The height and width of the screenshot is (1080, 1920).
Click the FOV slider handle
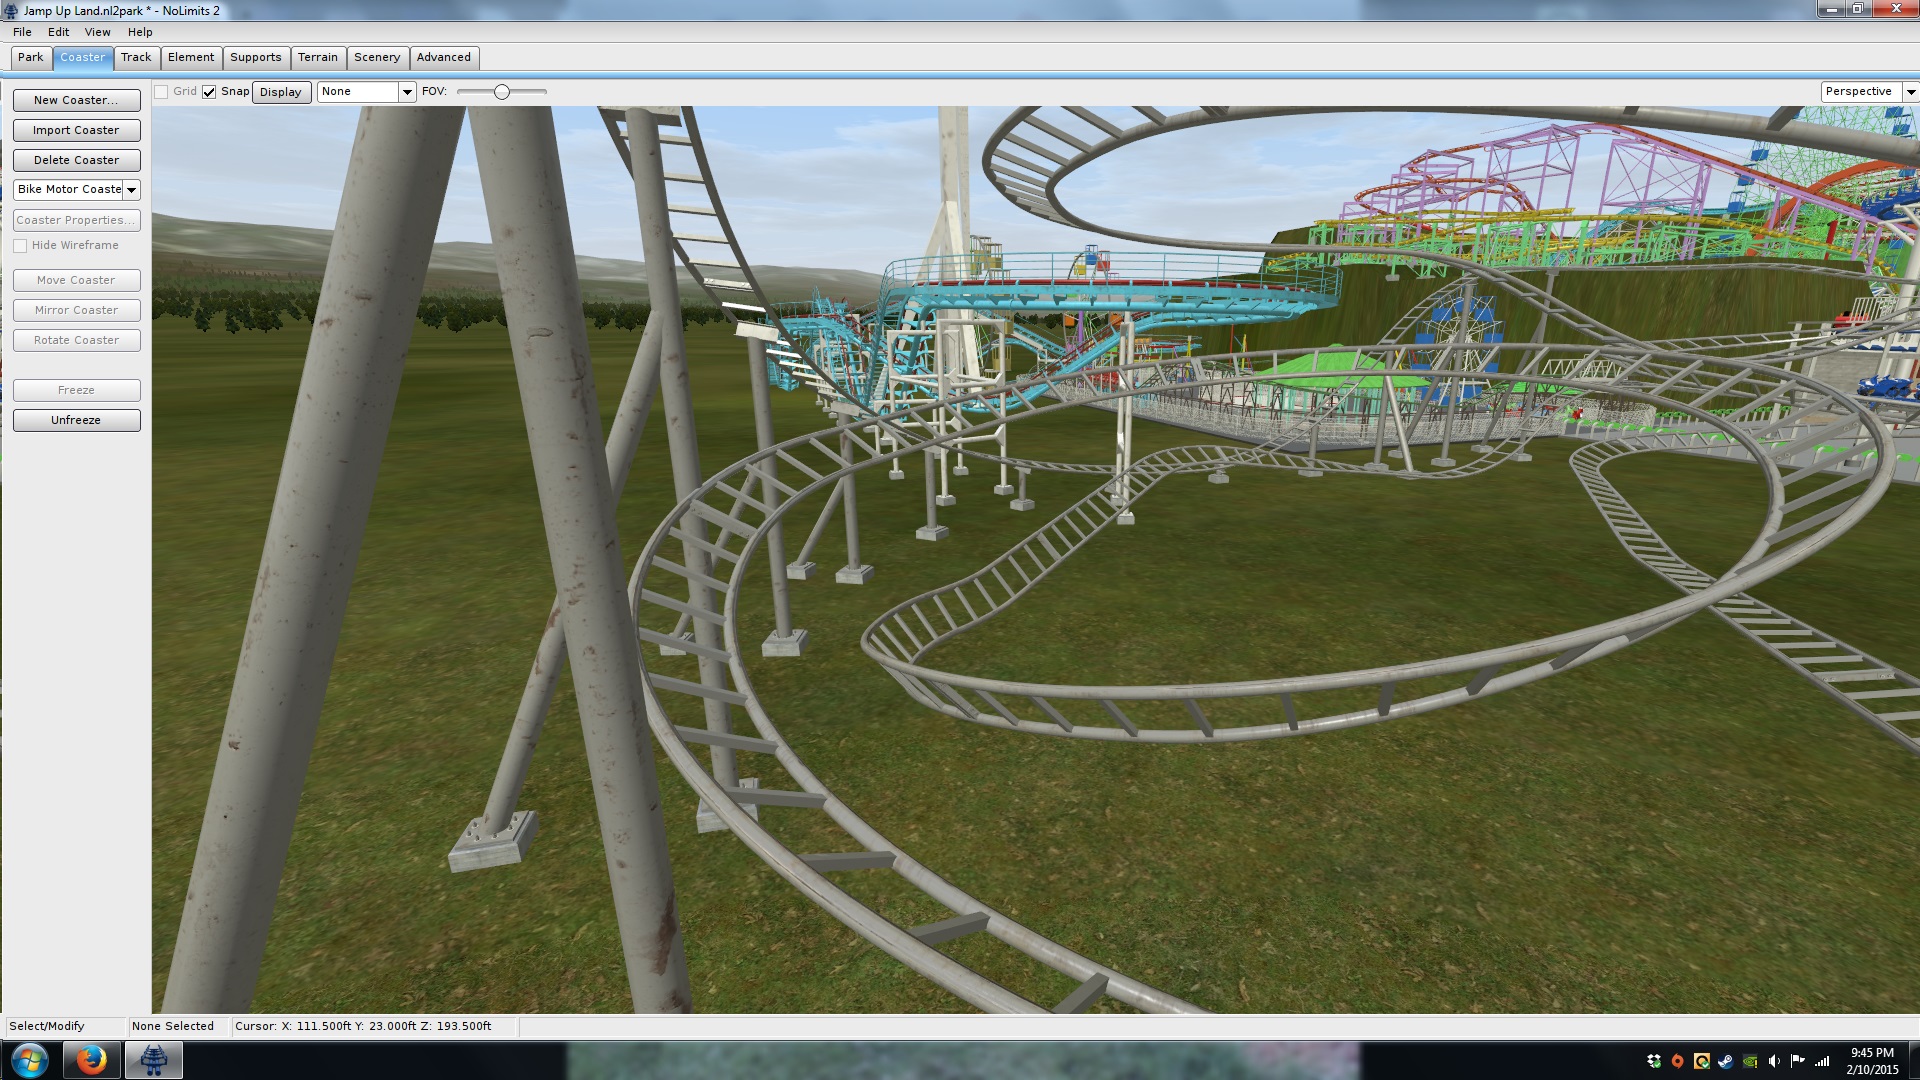point(502,92)
